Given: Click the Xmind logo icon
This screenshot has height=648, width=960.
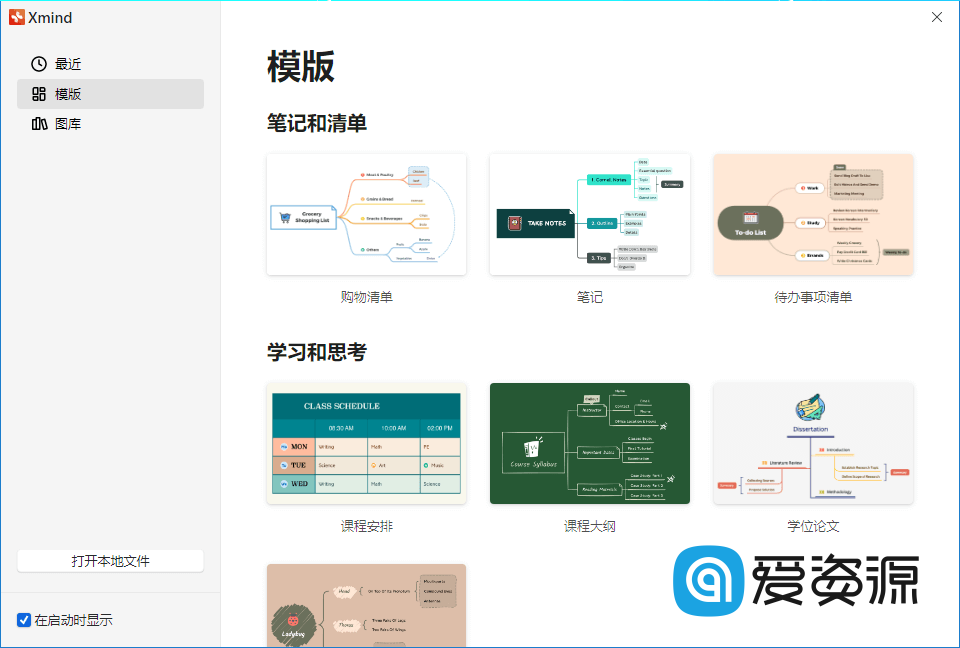Looking at the screenshot, I should tap(18, 17).
